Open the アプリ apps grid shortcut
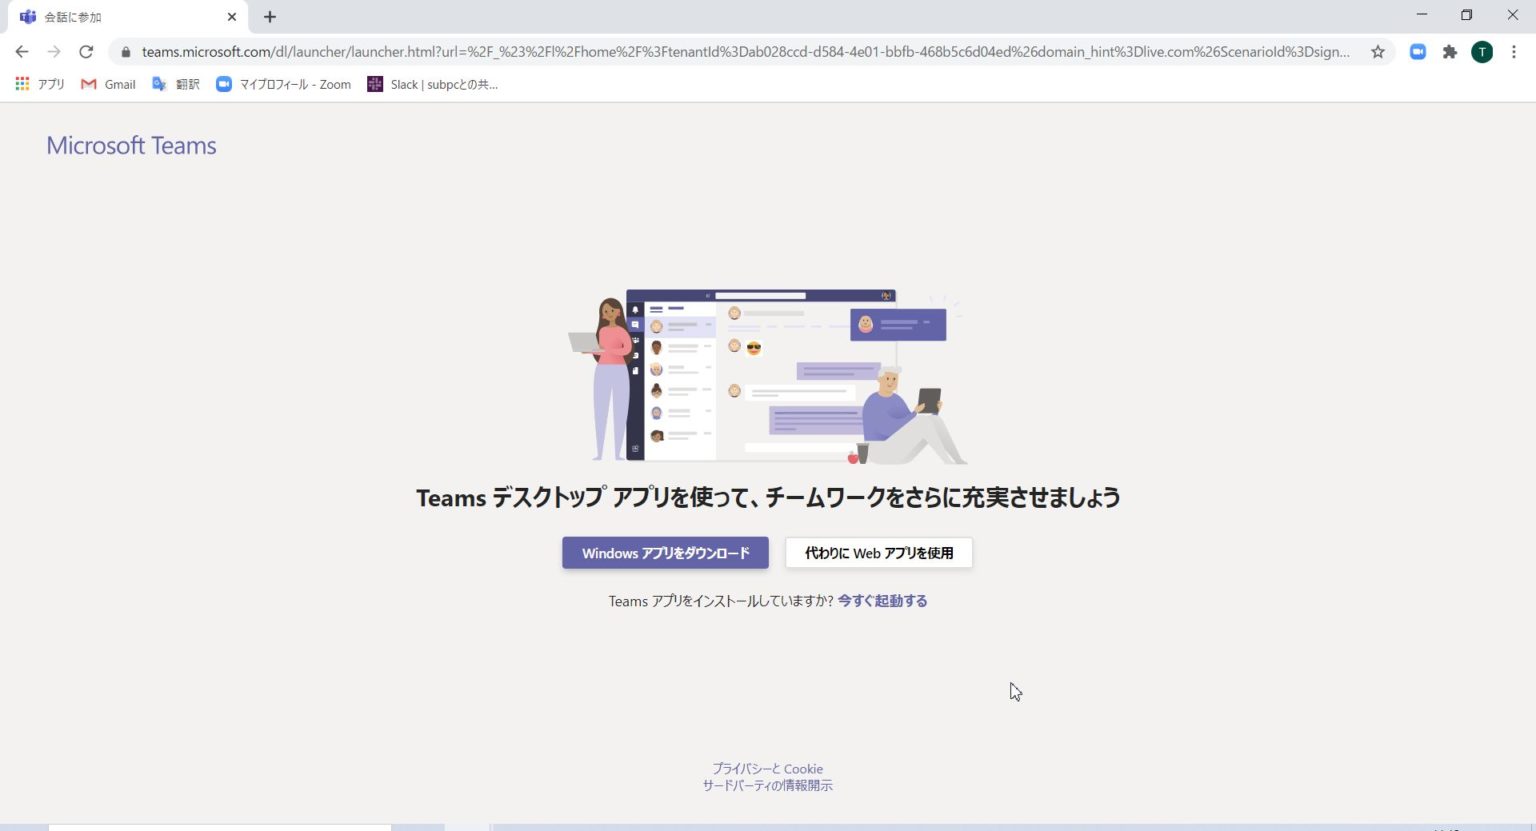 click(40, 84)
